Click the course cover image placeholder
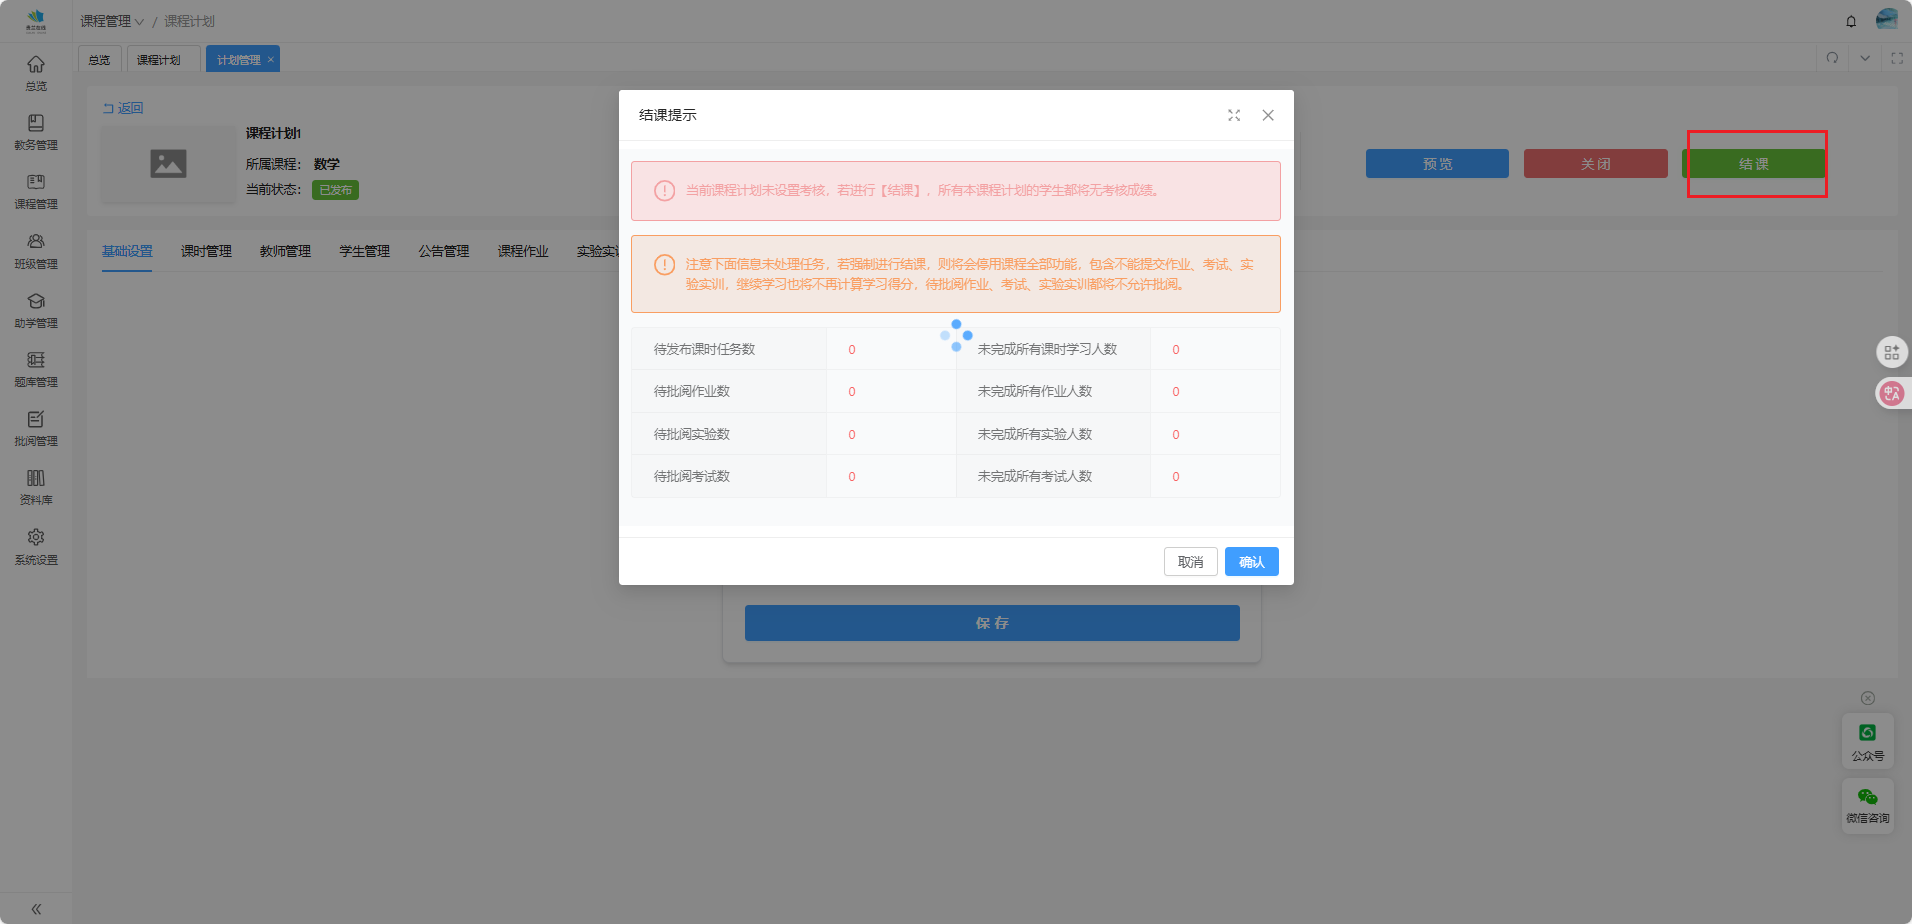 click(168, 164)
